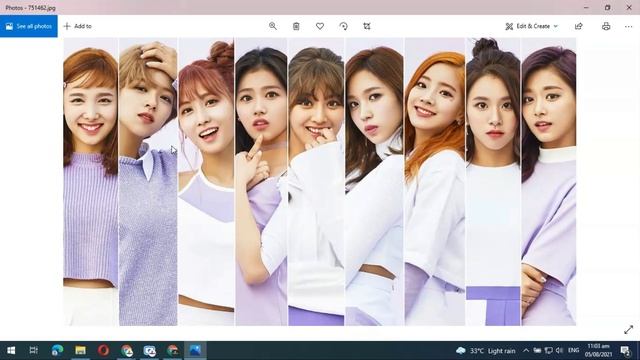Rotate the photo with rotate icon

(344, 26)
